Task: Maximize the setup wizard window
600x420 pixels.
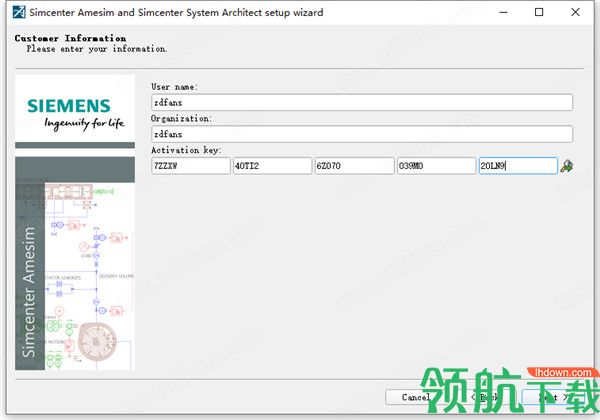Action: (539, 12)
